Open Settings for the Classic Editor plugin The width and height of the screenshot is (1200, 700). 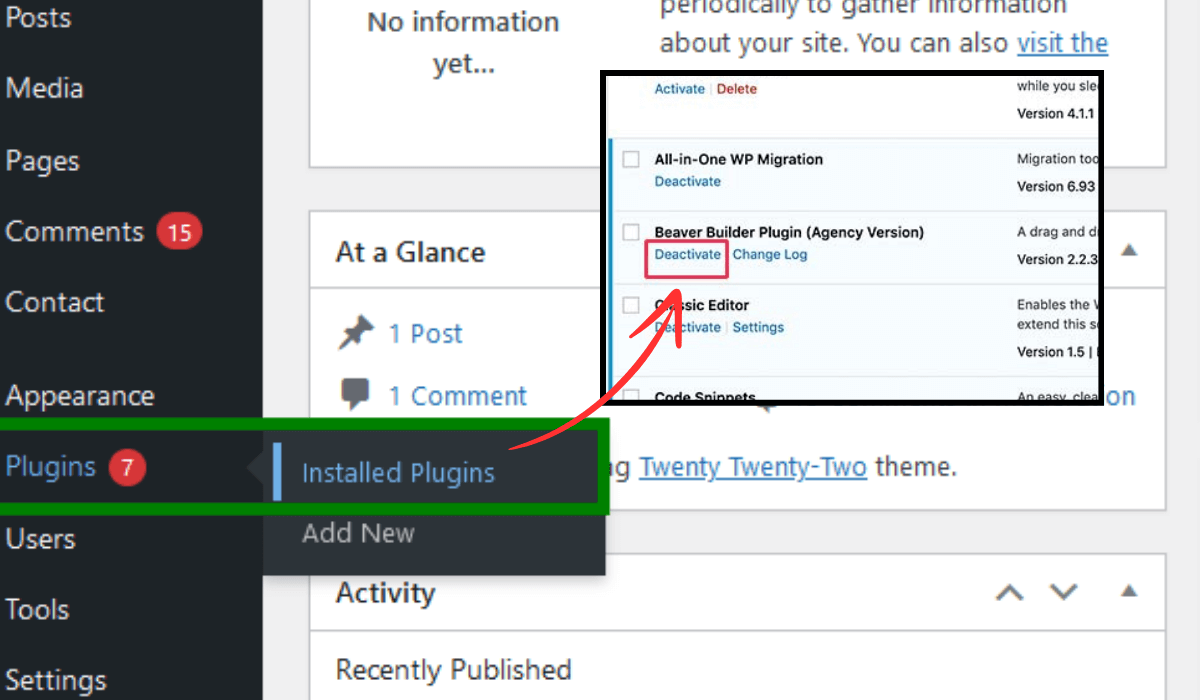click(758, 327)
